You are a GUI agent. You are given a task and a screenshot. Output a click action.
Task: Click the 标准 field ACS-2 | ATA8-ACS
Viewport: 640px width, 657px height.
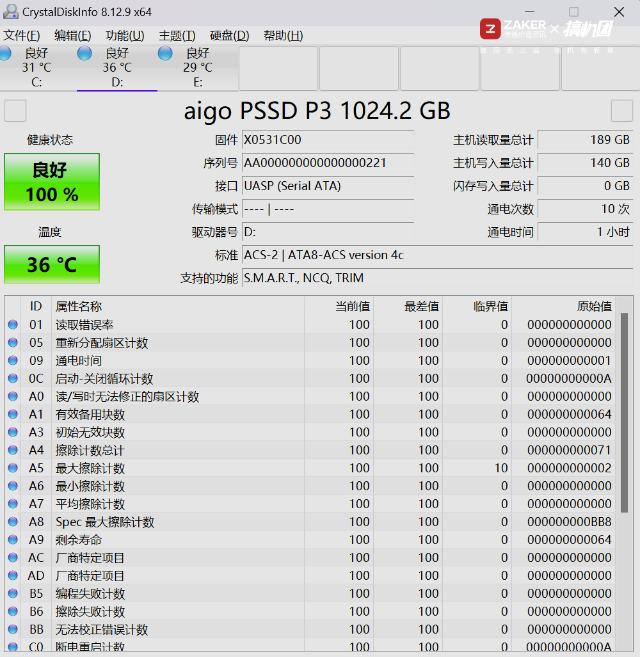pyautogui.click(x=438, y=255)
